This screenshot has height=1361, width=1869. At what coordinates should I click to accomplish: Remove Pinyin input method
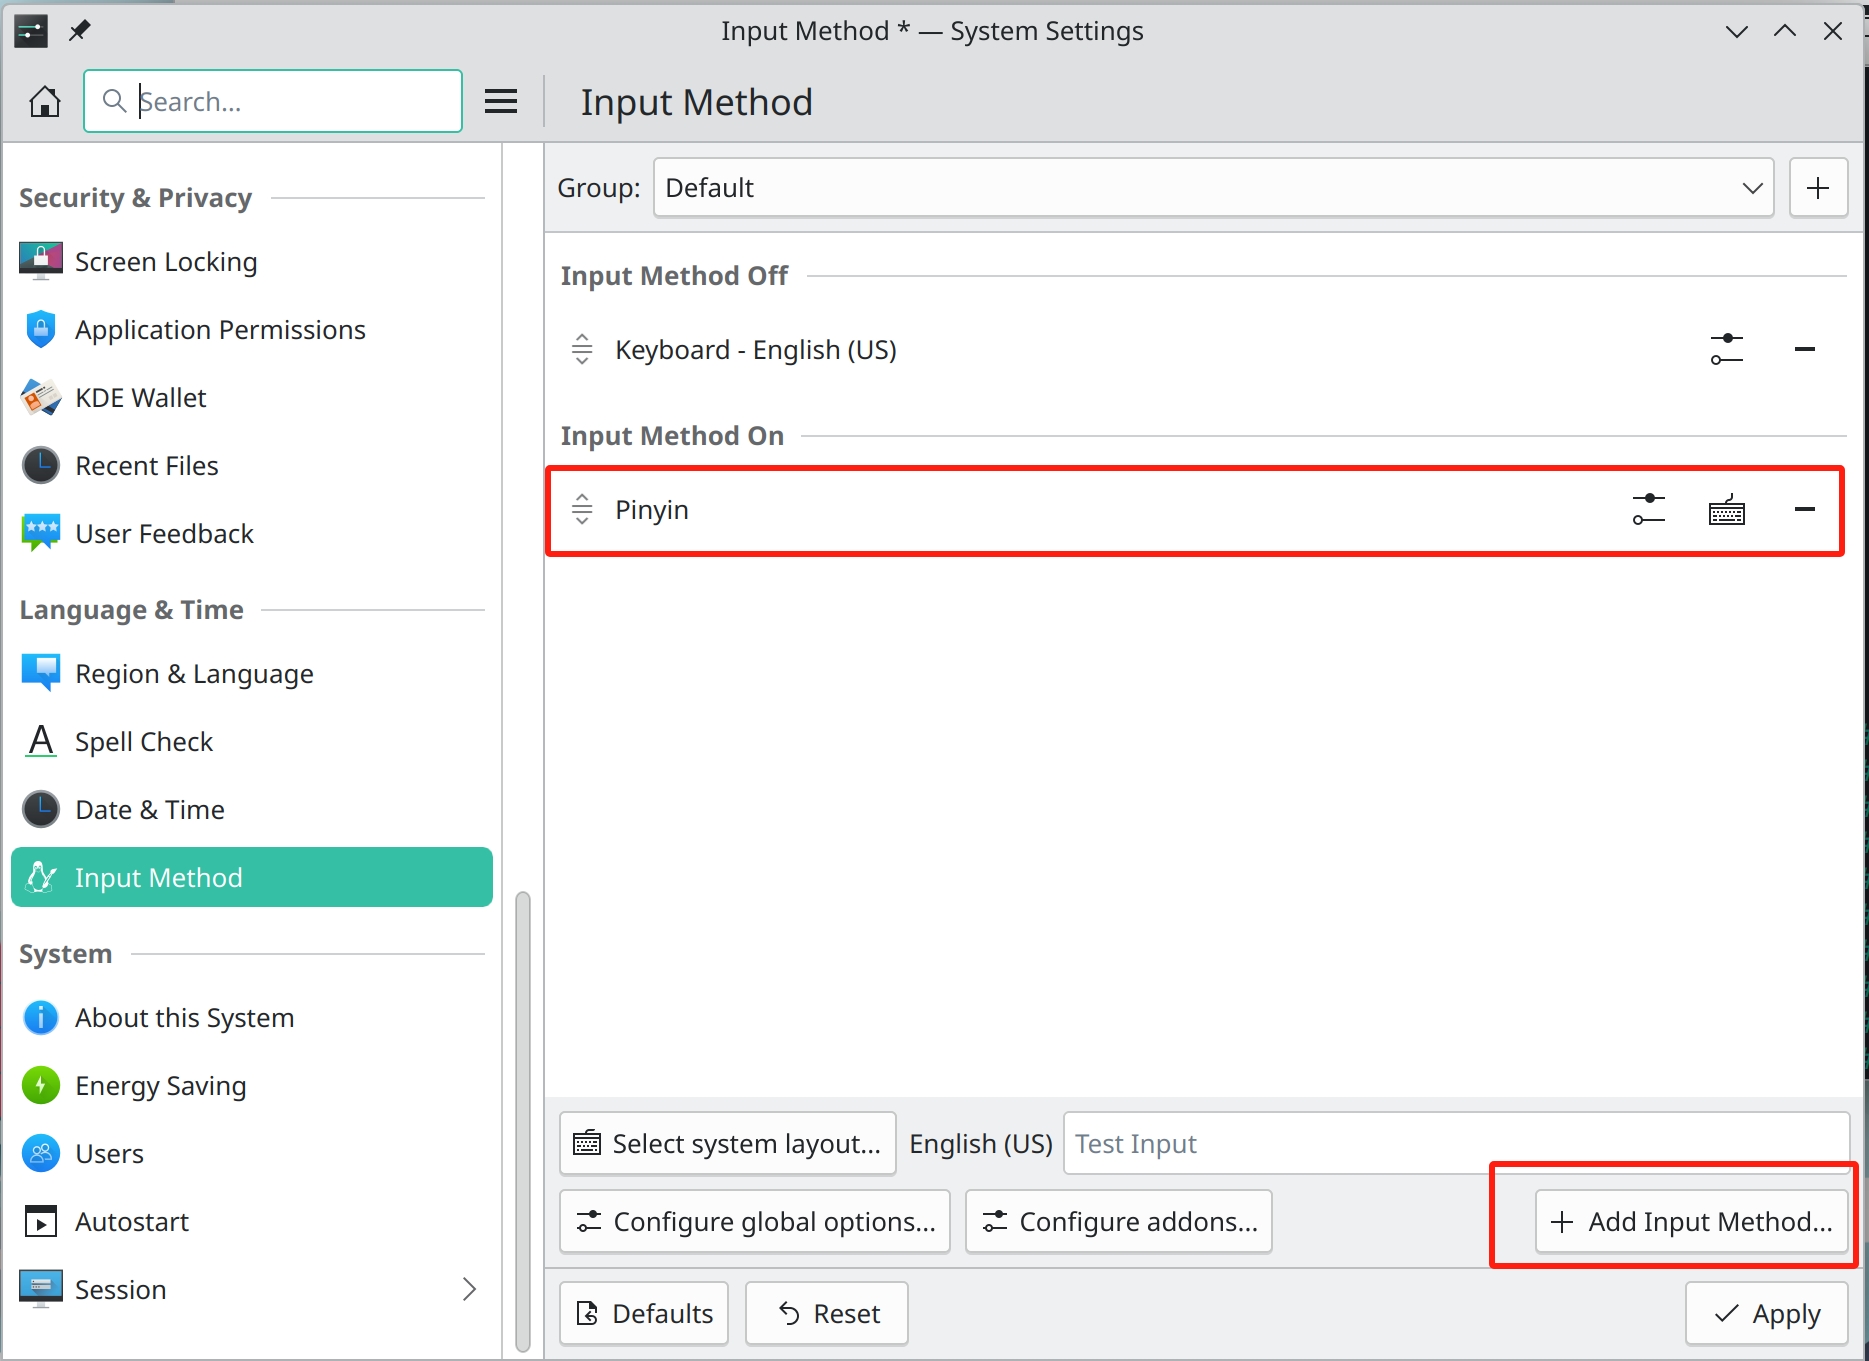click(x=1804, y=510)
